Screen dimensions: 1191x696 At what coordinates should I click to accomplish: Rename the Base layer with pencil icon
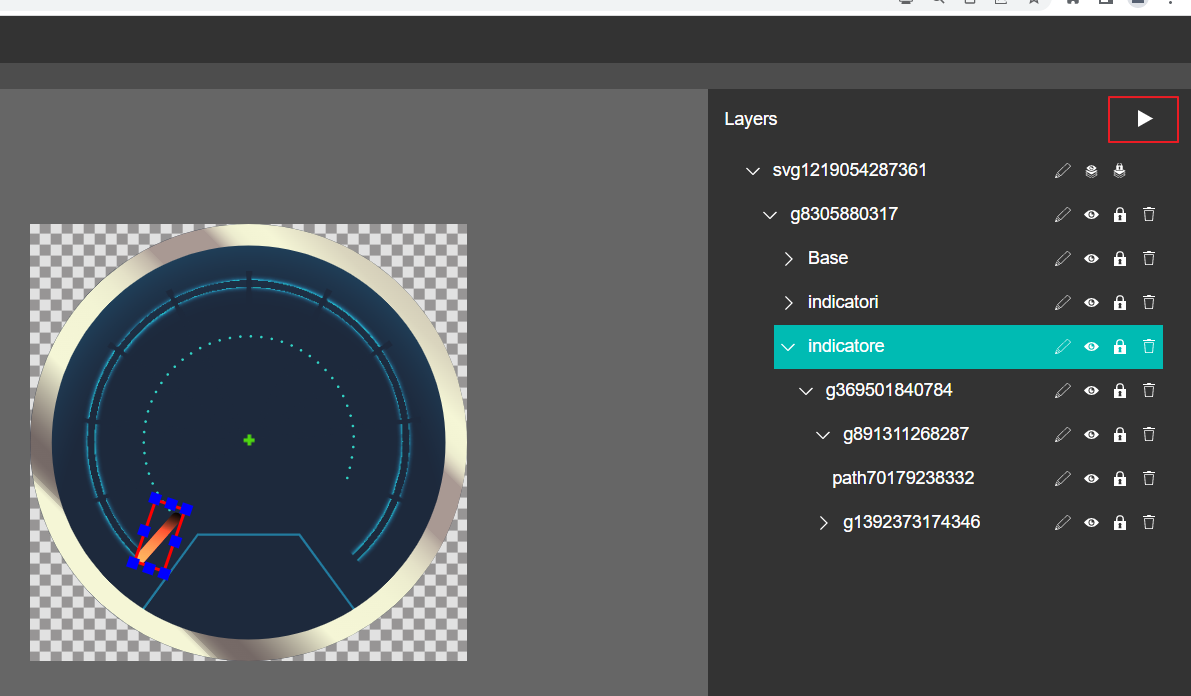click(1062, 258)
